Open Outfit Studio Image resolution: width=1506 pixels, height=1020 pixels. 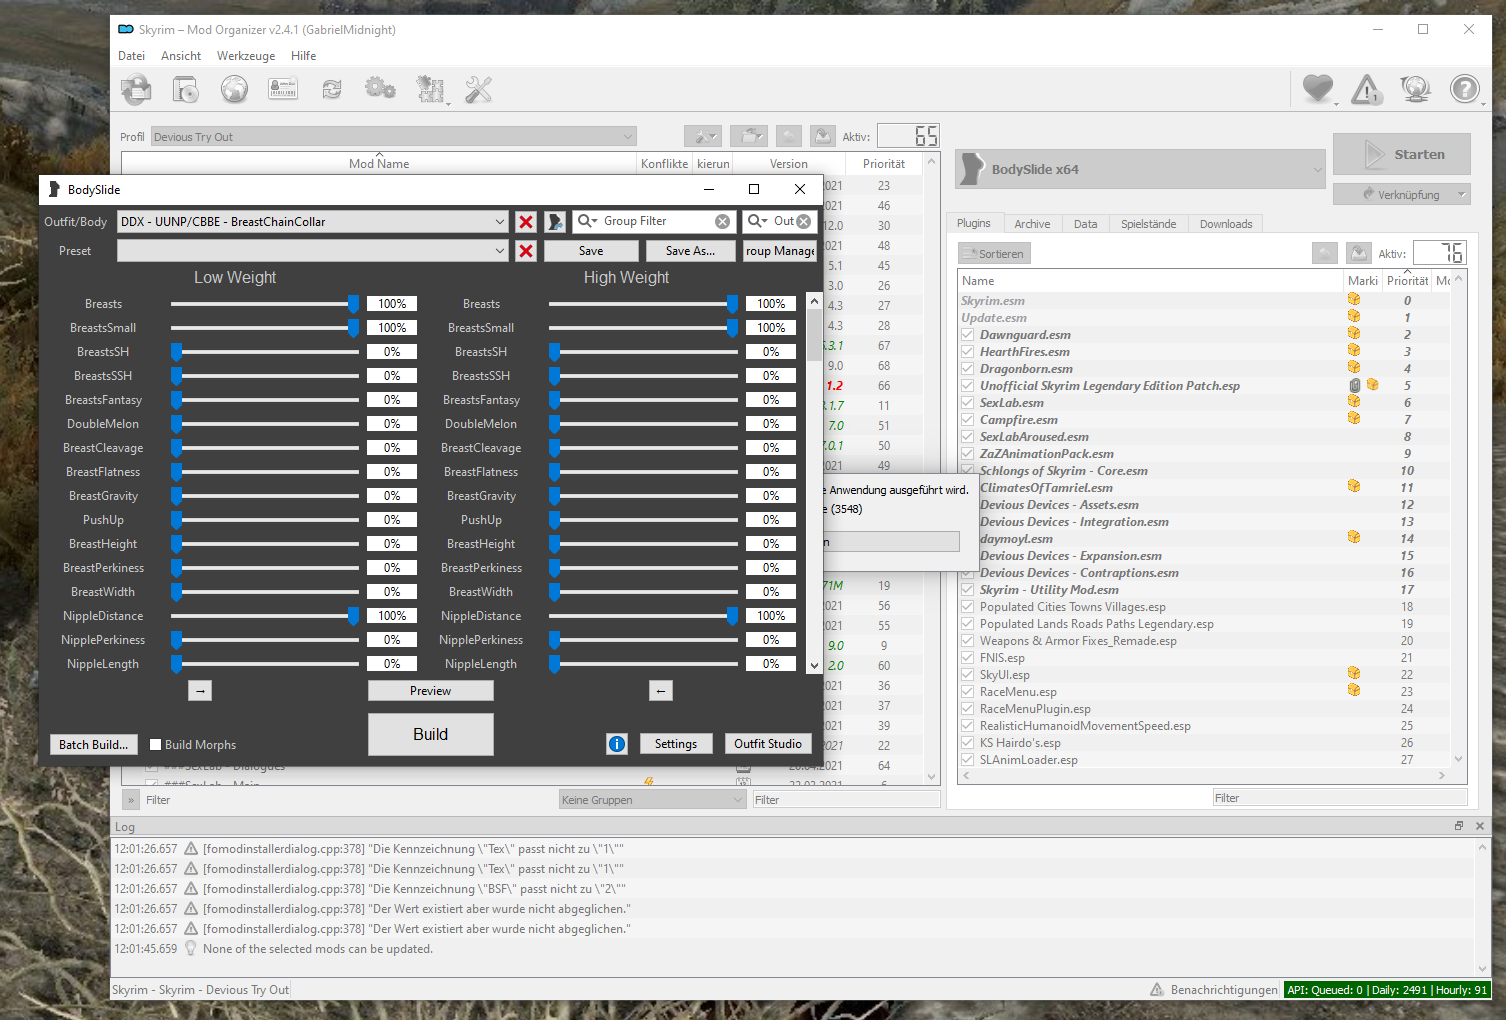(x=768, y=743)
